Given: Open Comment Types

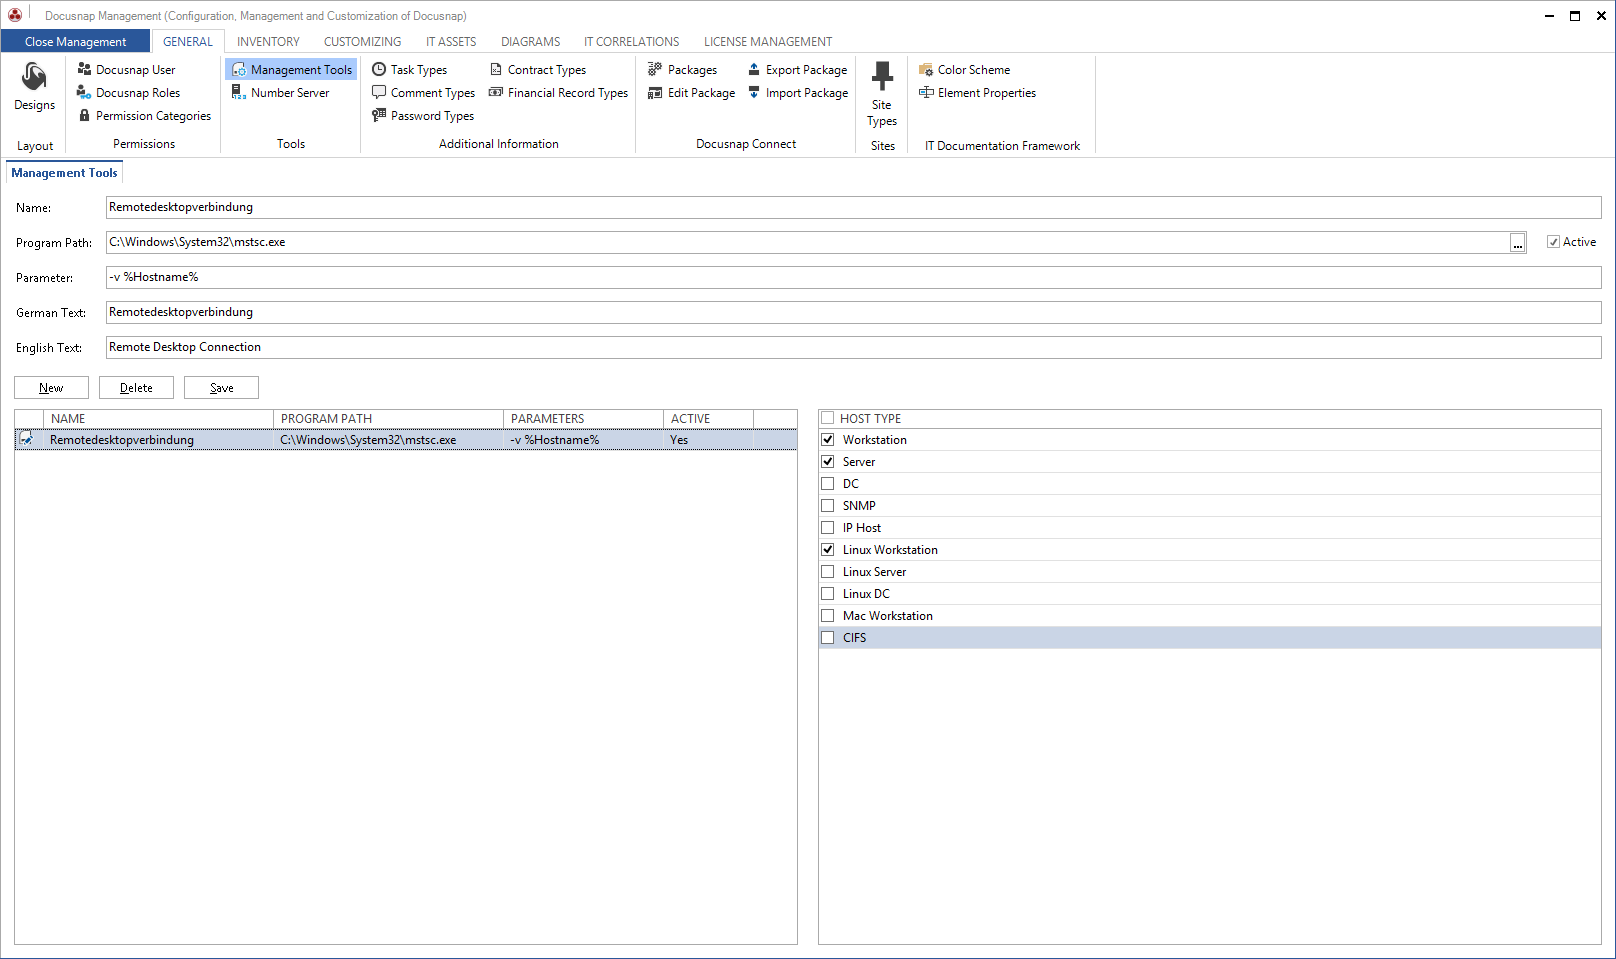Looking at the screenshot, I should pyautogui.click(x=424, y=93).
